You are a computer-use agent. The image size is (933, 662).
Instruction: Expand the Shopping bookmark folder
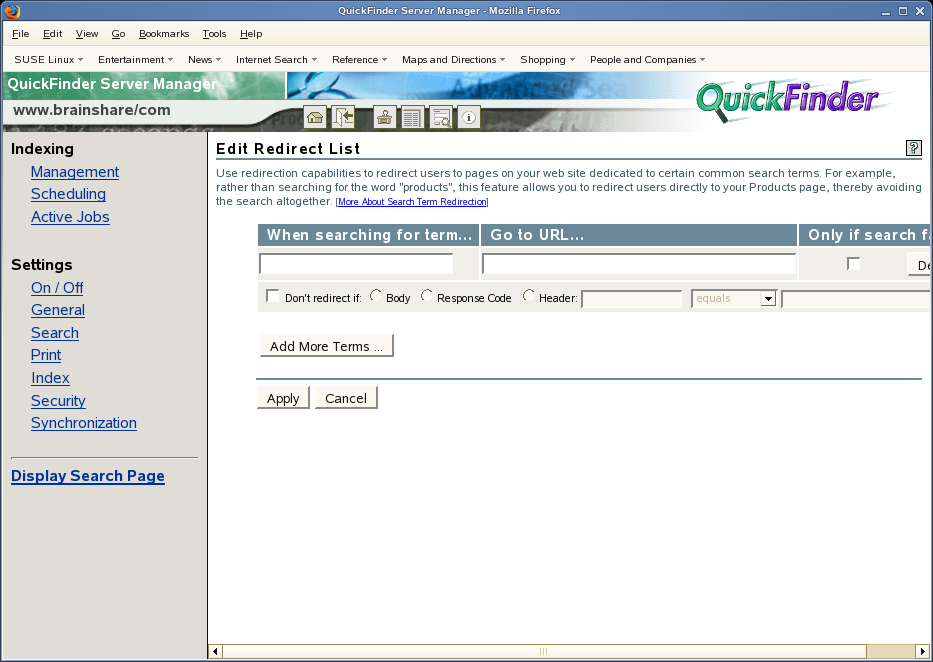click(x=548, y=59)
